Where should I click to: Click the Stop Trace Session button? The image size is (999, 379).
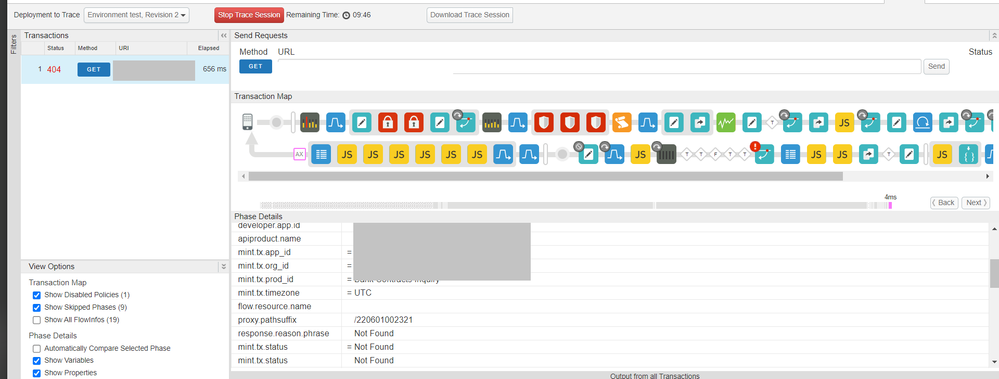(249, 15)
